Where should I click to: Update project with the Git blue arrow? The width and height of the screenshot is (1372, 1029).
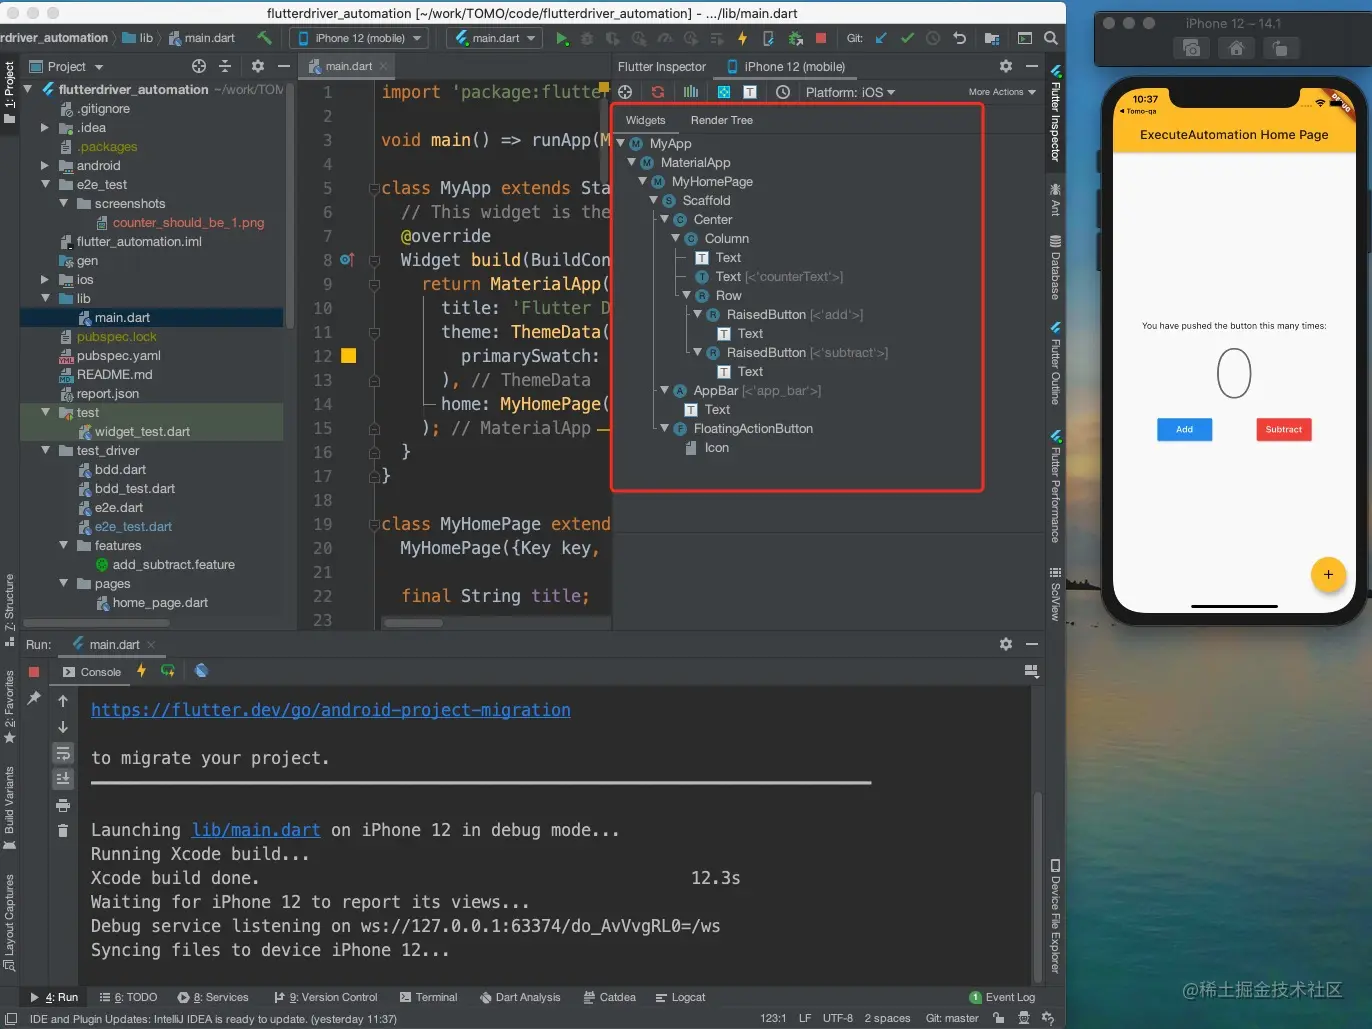[881, 38]
